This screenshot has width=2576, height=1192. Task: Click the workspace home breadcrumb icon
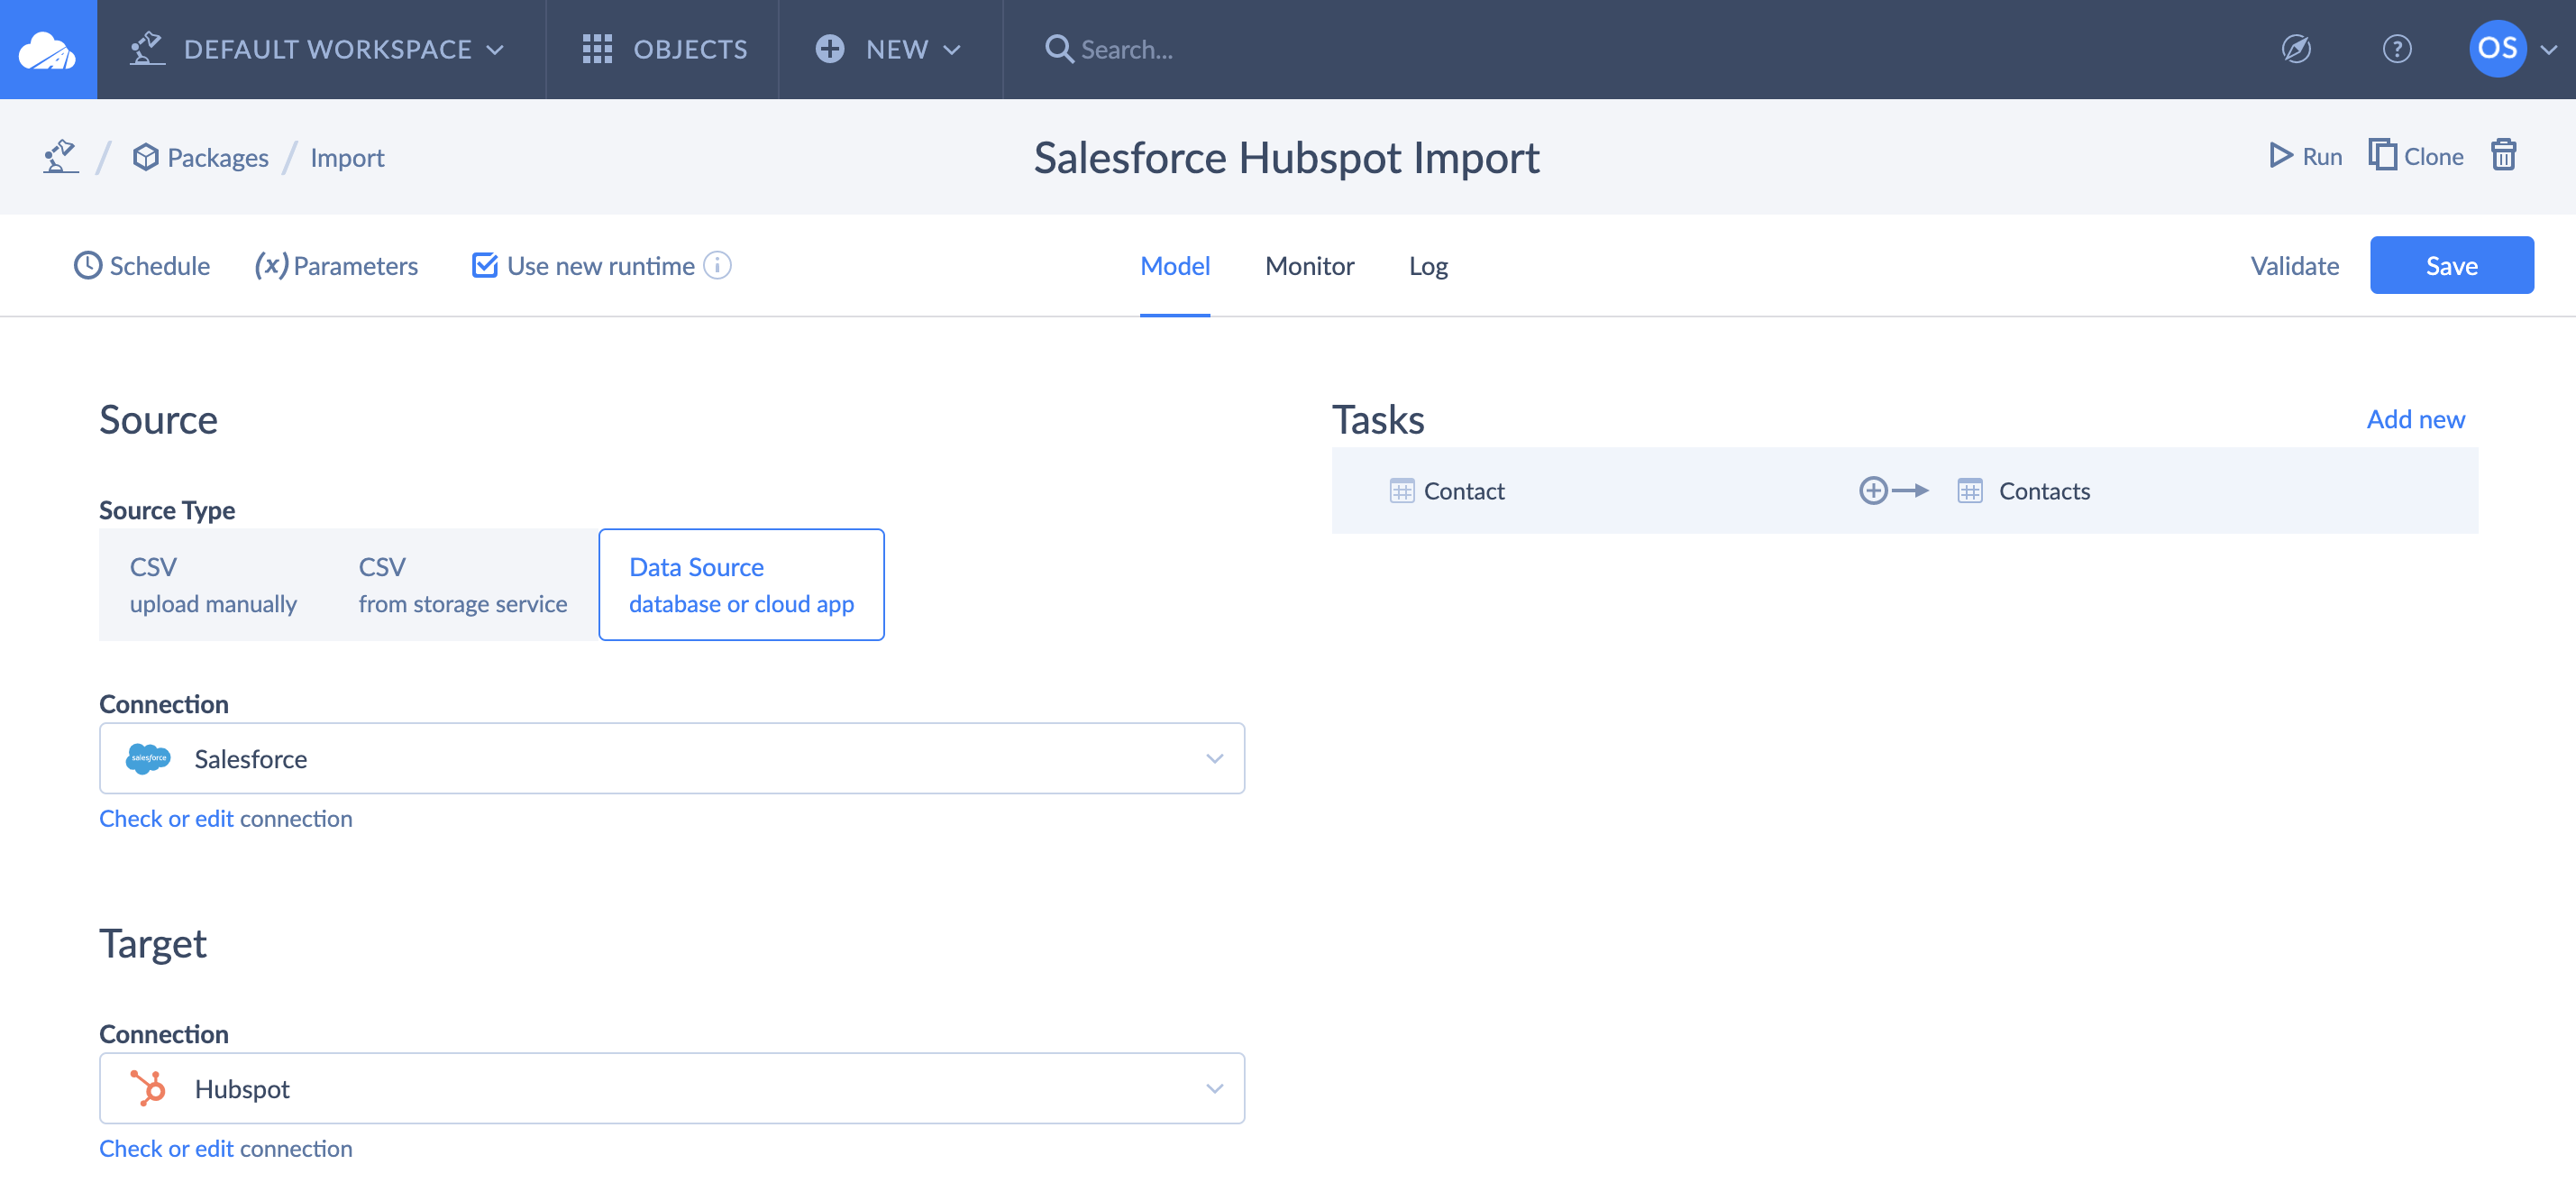[60, 157]
